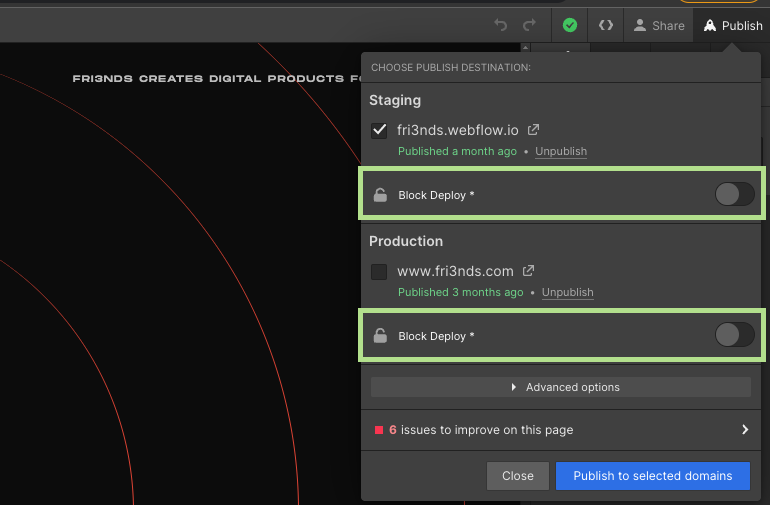This screenshot has width=770, height=505.
Task: Click the red issues indicator square
Action: pos(379,430)
